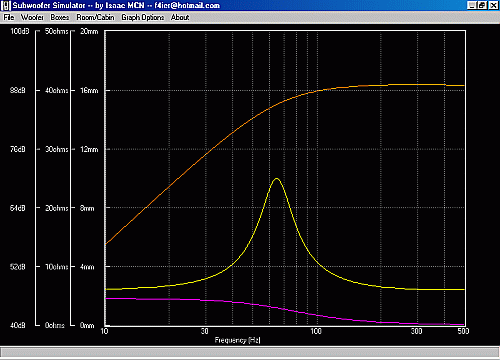Open the Boxes menu
This screenshot has height=360, width=500.
pyautogui.click(x=60, y=17)
